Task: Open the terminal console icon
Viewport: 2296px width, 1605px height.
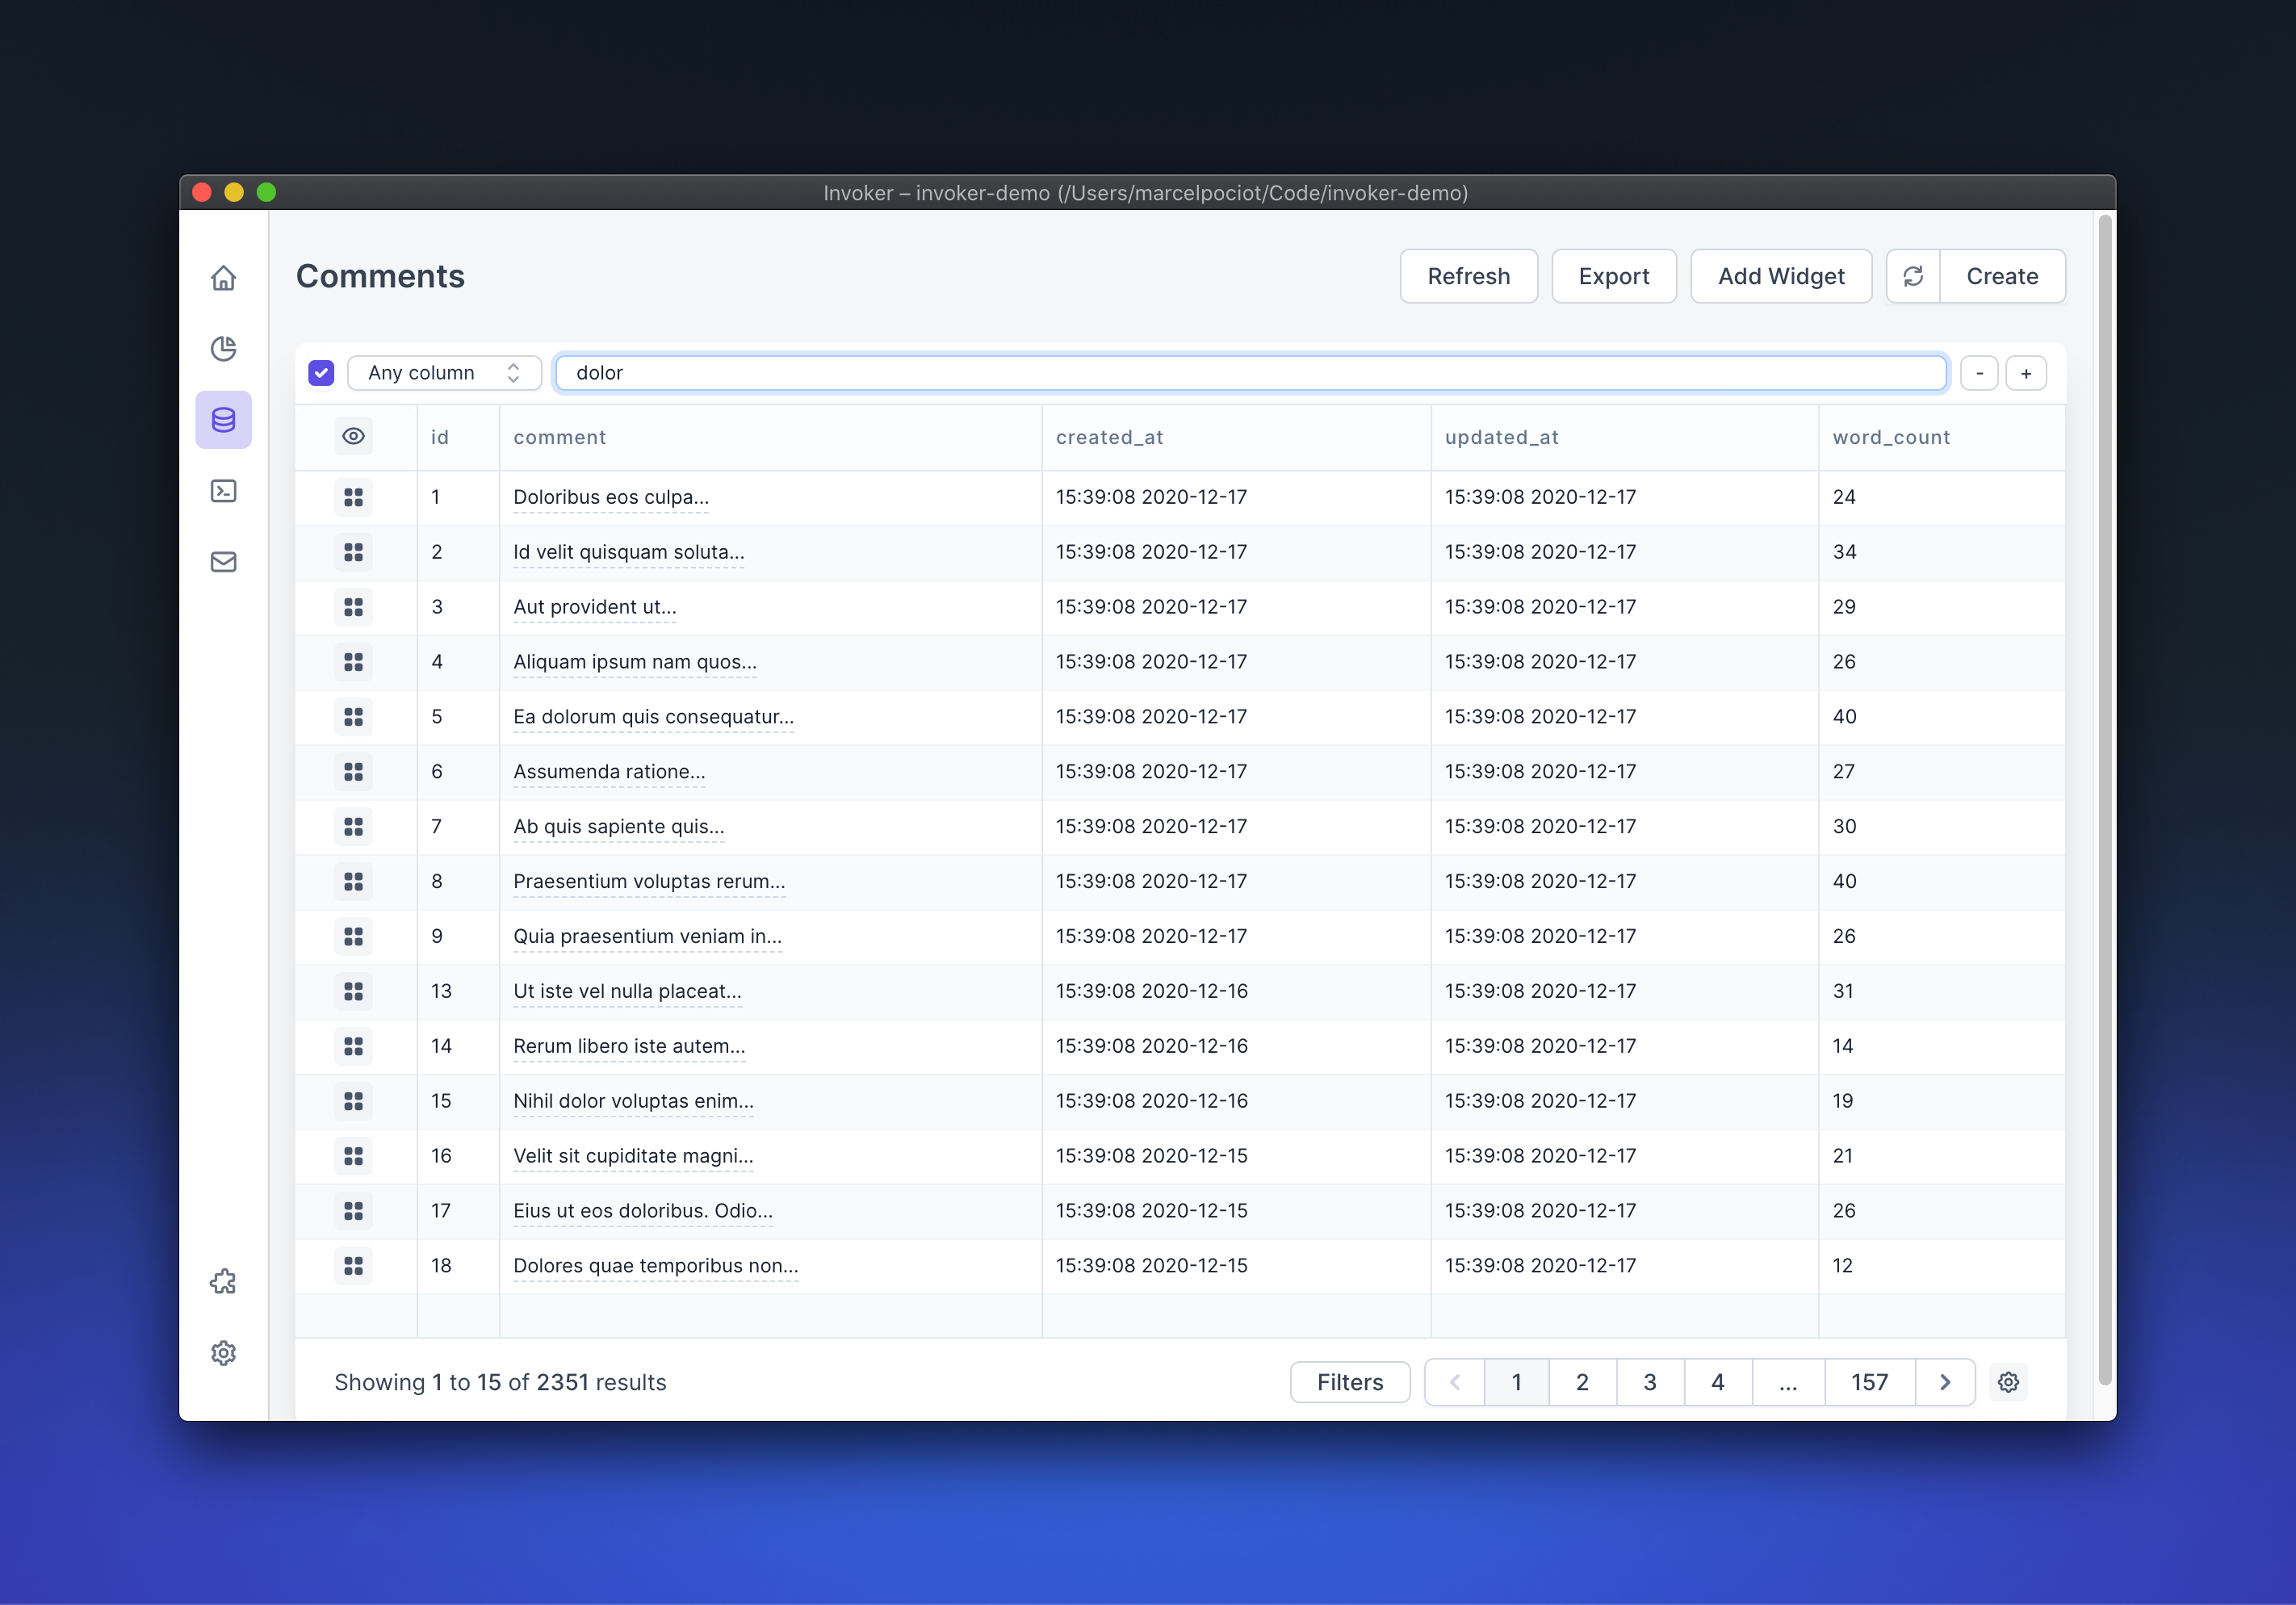Action: point(223,490)
